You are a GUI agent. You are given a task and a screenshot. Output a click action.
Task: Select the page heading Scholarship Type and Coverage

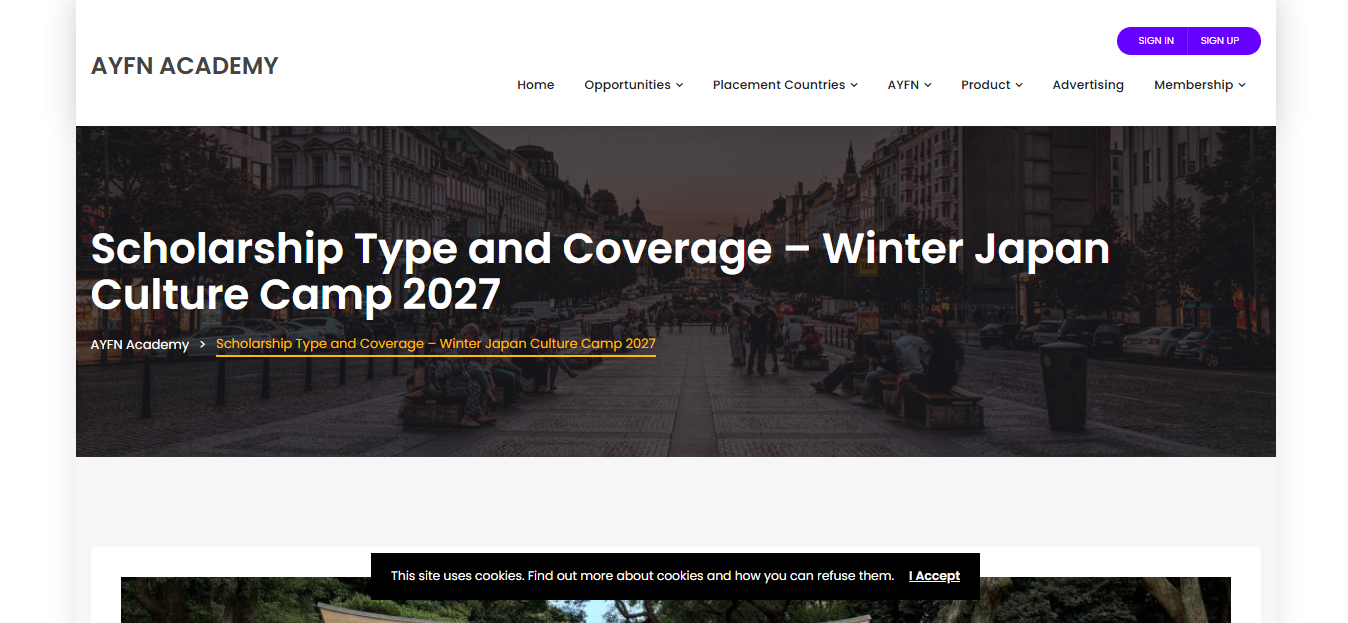coord(600,272)
